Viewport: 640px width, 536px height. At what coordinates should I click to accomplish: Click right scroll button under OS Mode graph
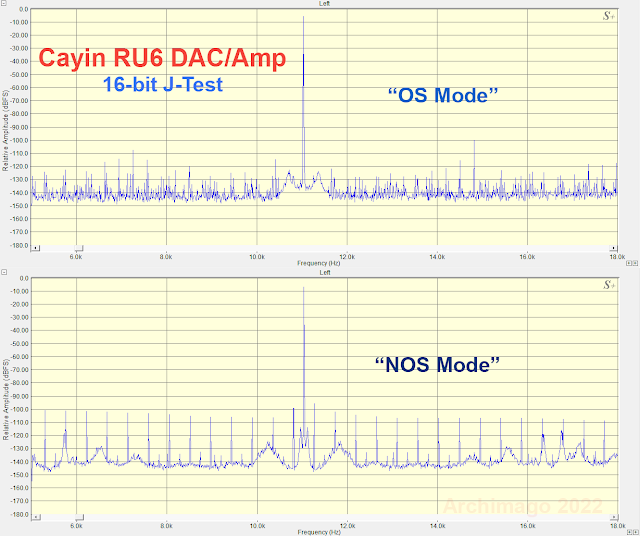pos(613,248)
